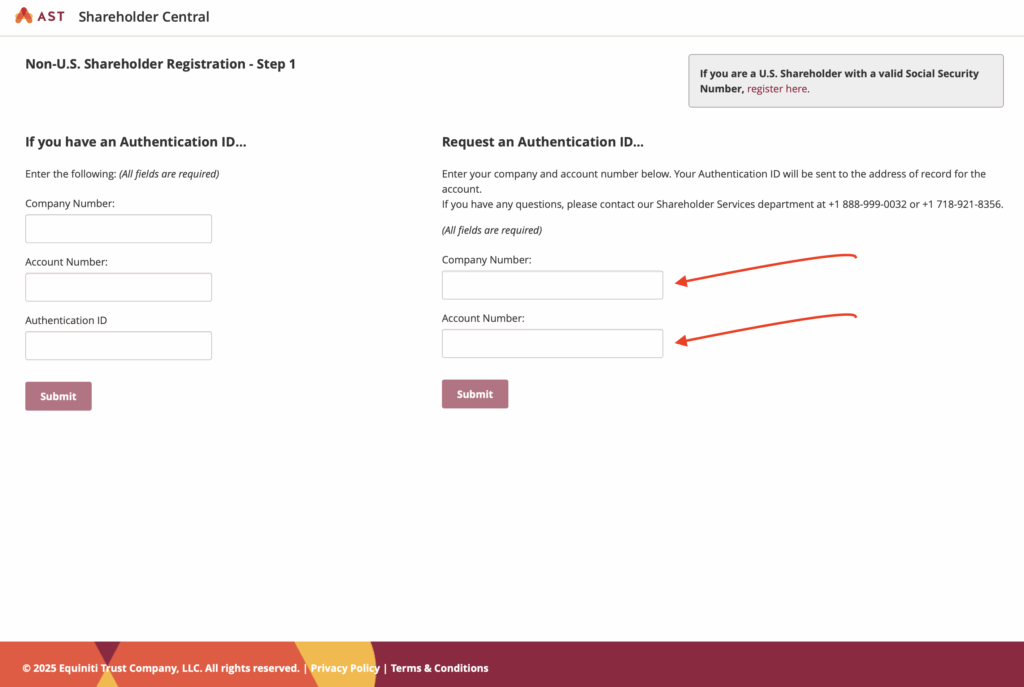Click Submit in Request an Authentication ID section
This screenshot has height=687, width=1024.
click(x=475, y=394)
